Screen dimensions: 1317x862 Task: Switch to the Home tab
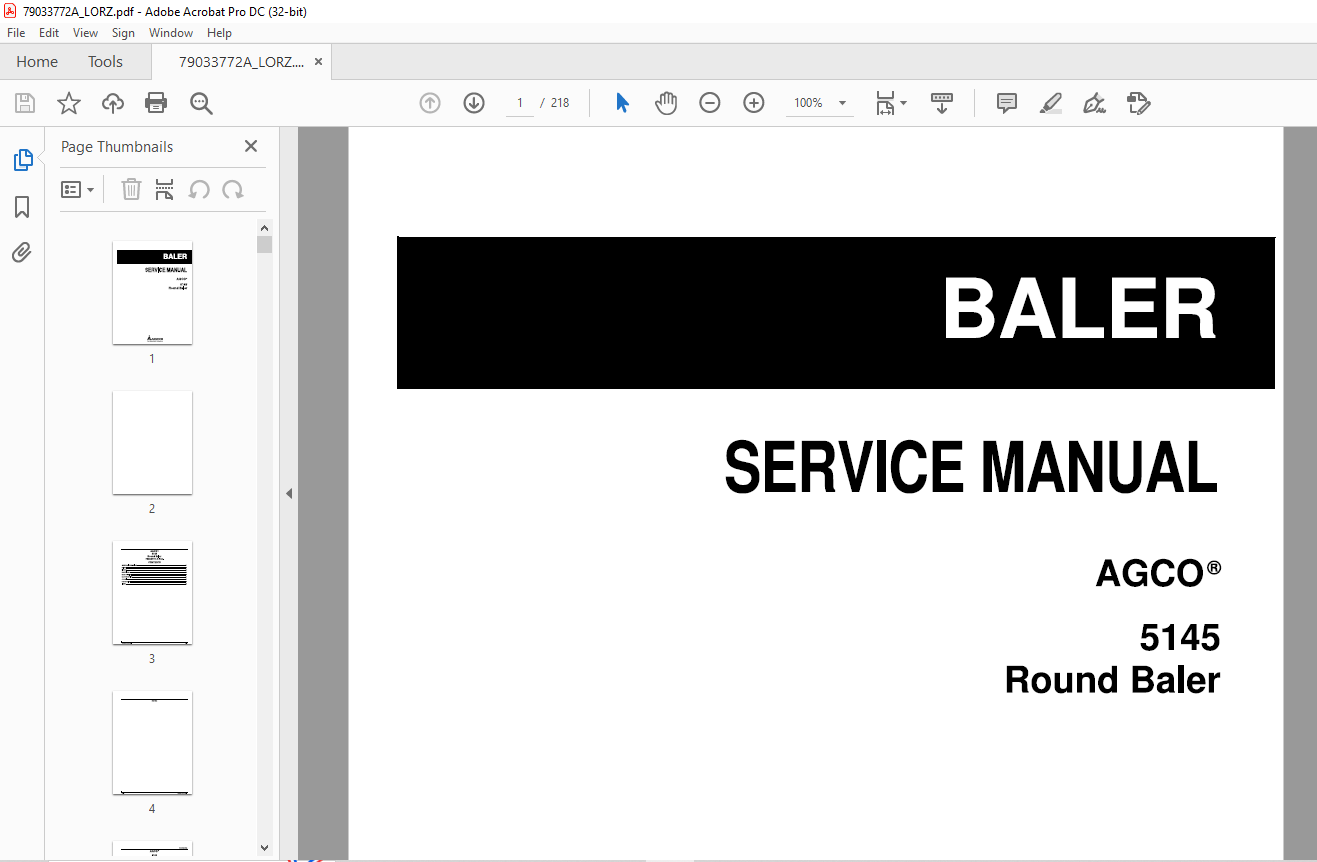coord(37,62)
